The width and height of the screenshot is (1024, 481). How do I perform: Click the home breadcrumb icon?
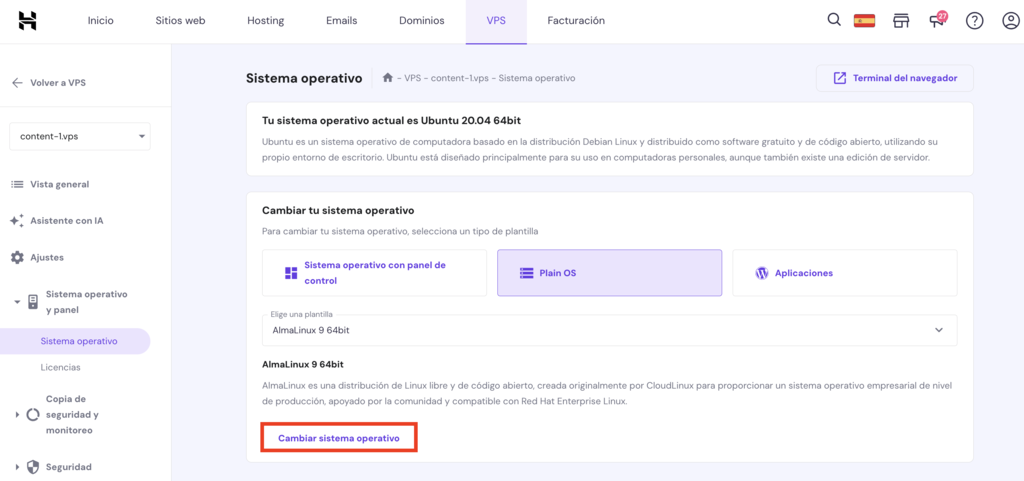[387, 78]
